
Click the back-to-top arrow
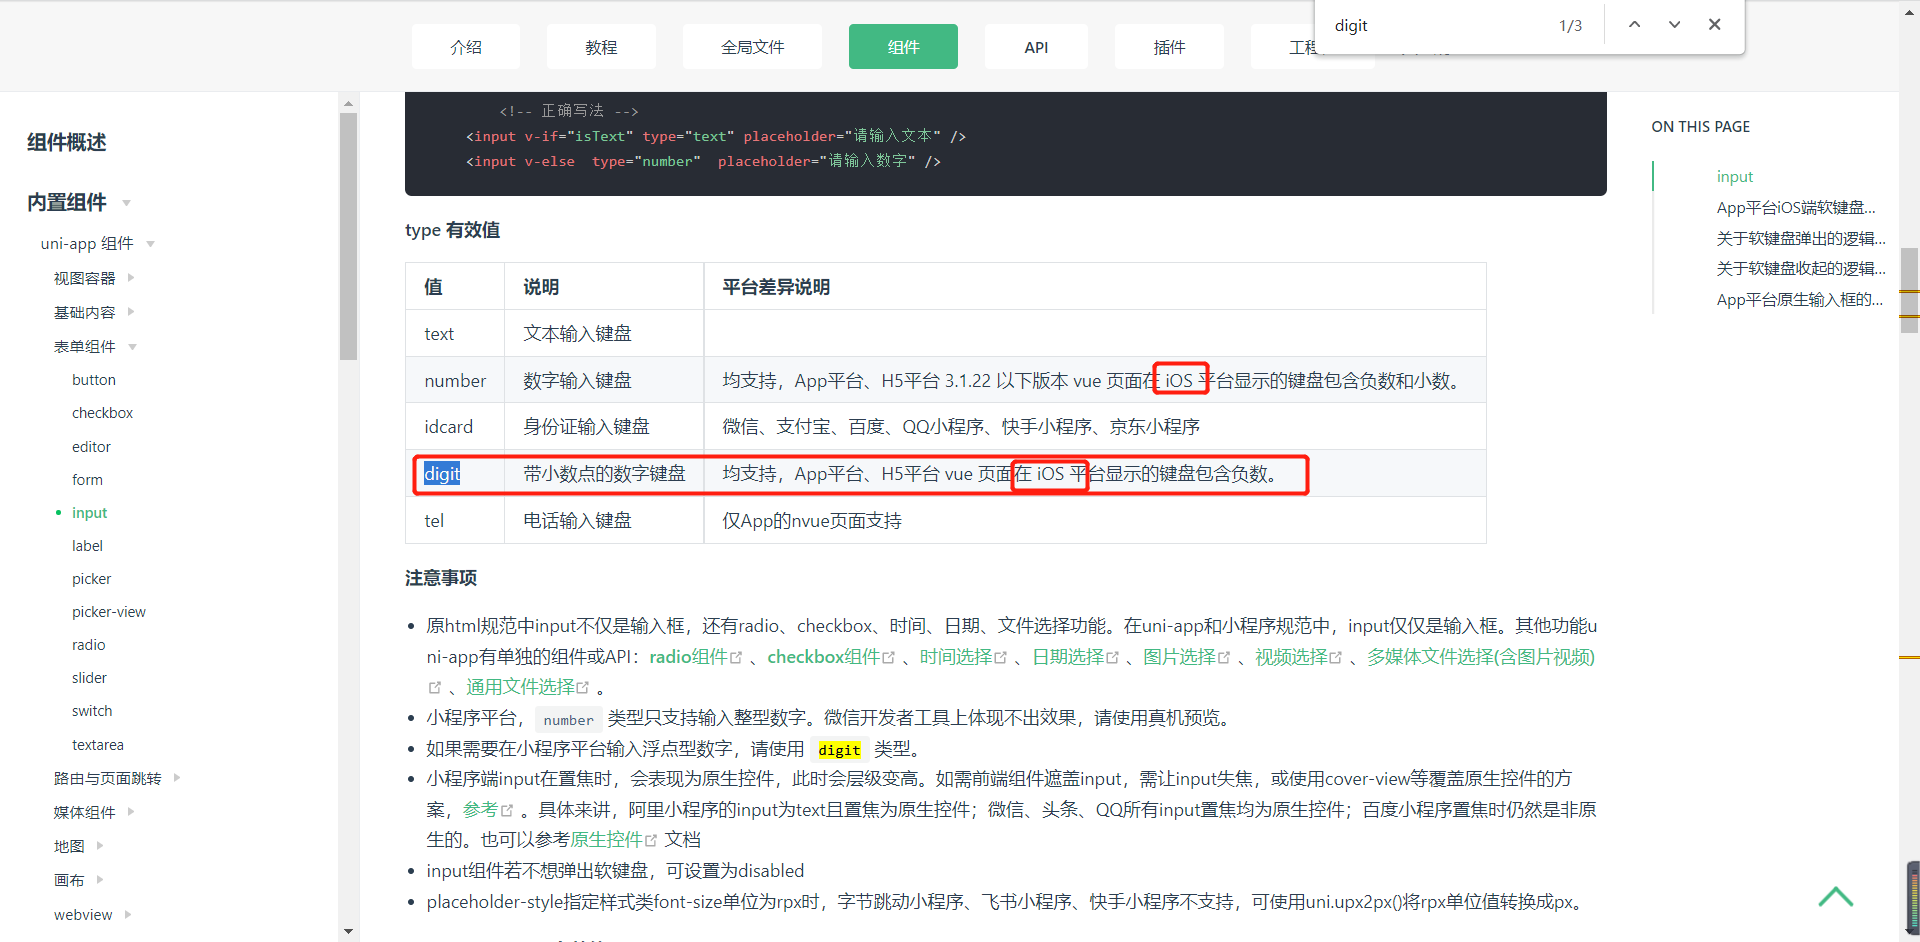click(1837, 898)
